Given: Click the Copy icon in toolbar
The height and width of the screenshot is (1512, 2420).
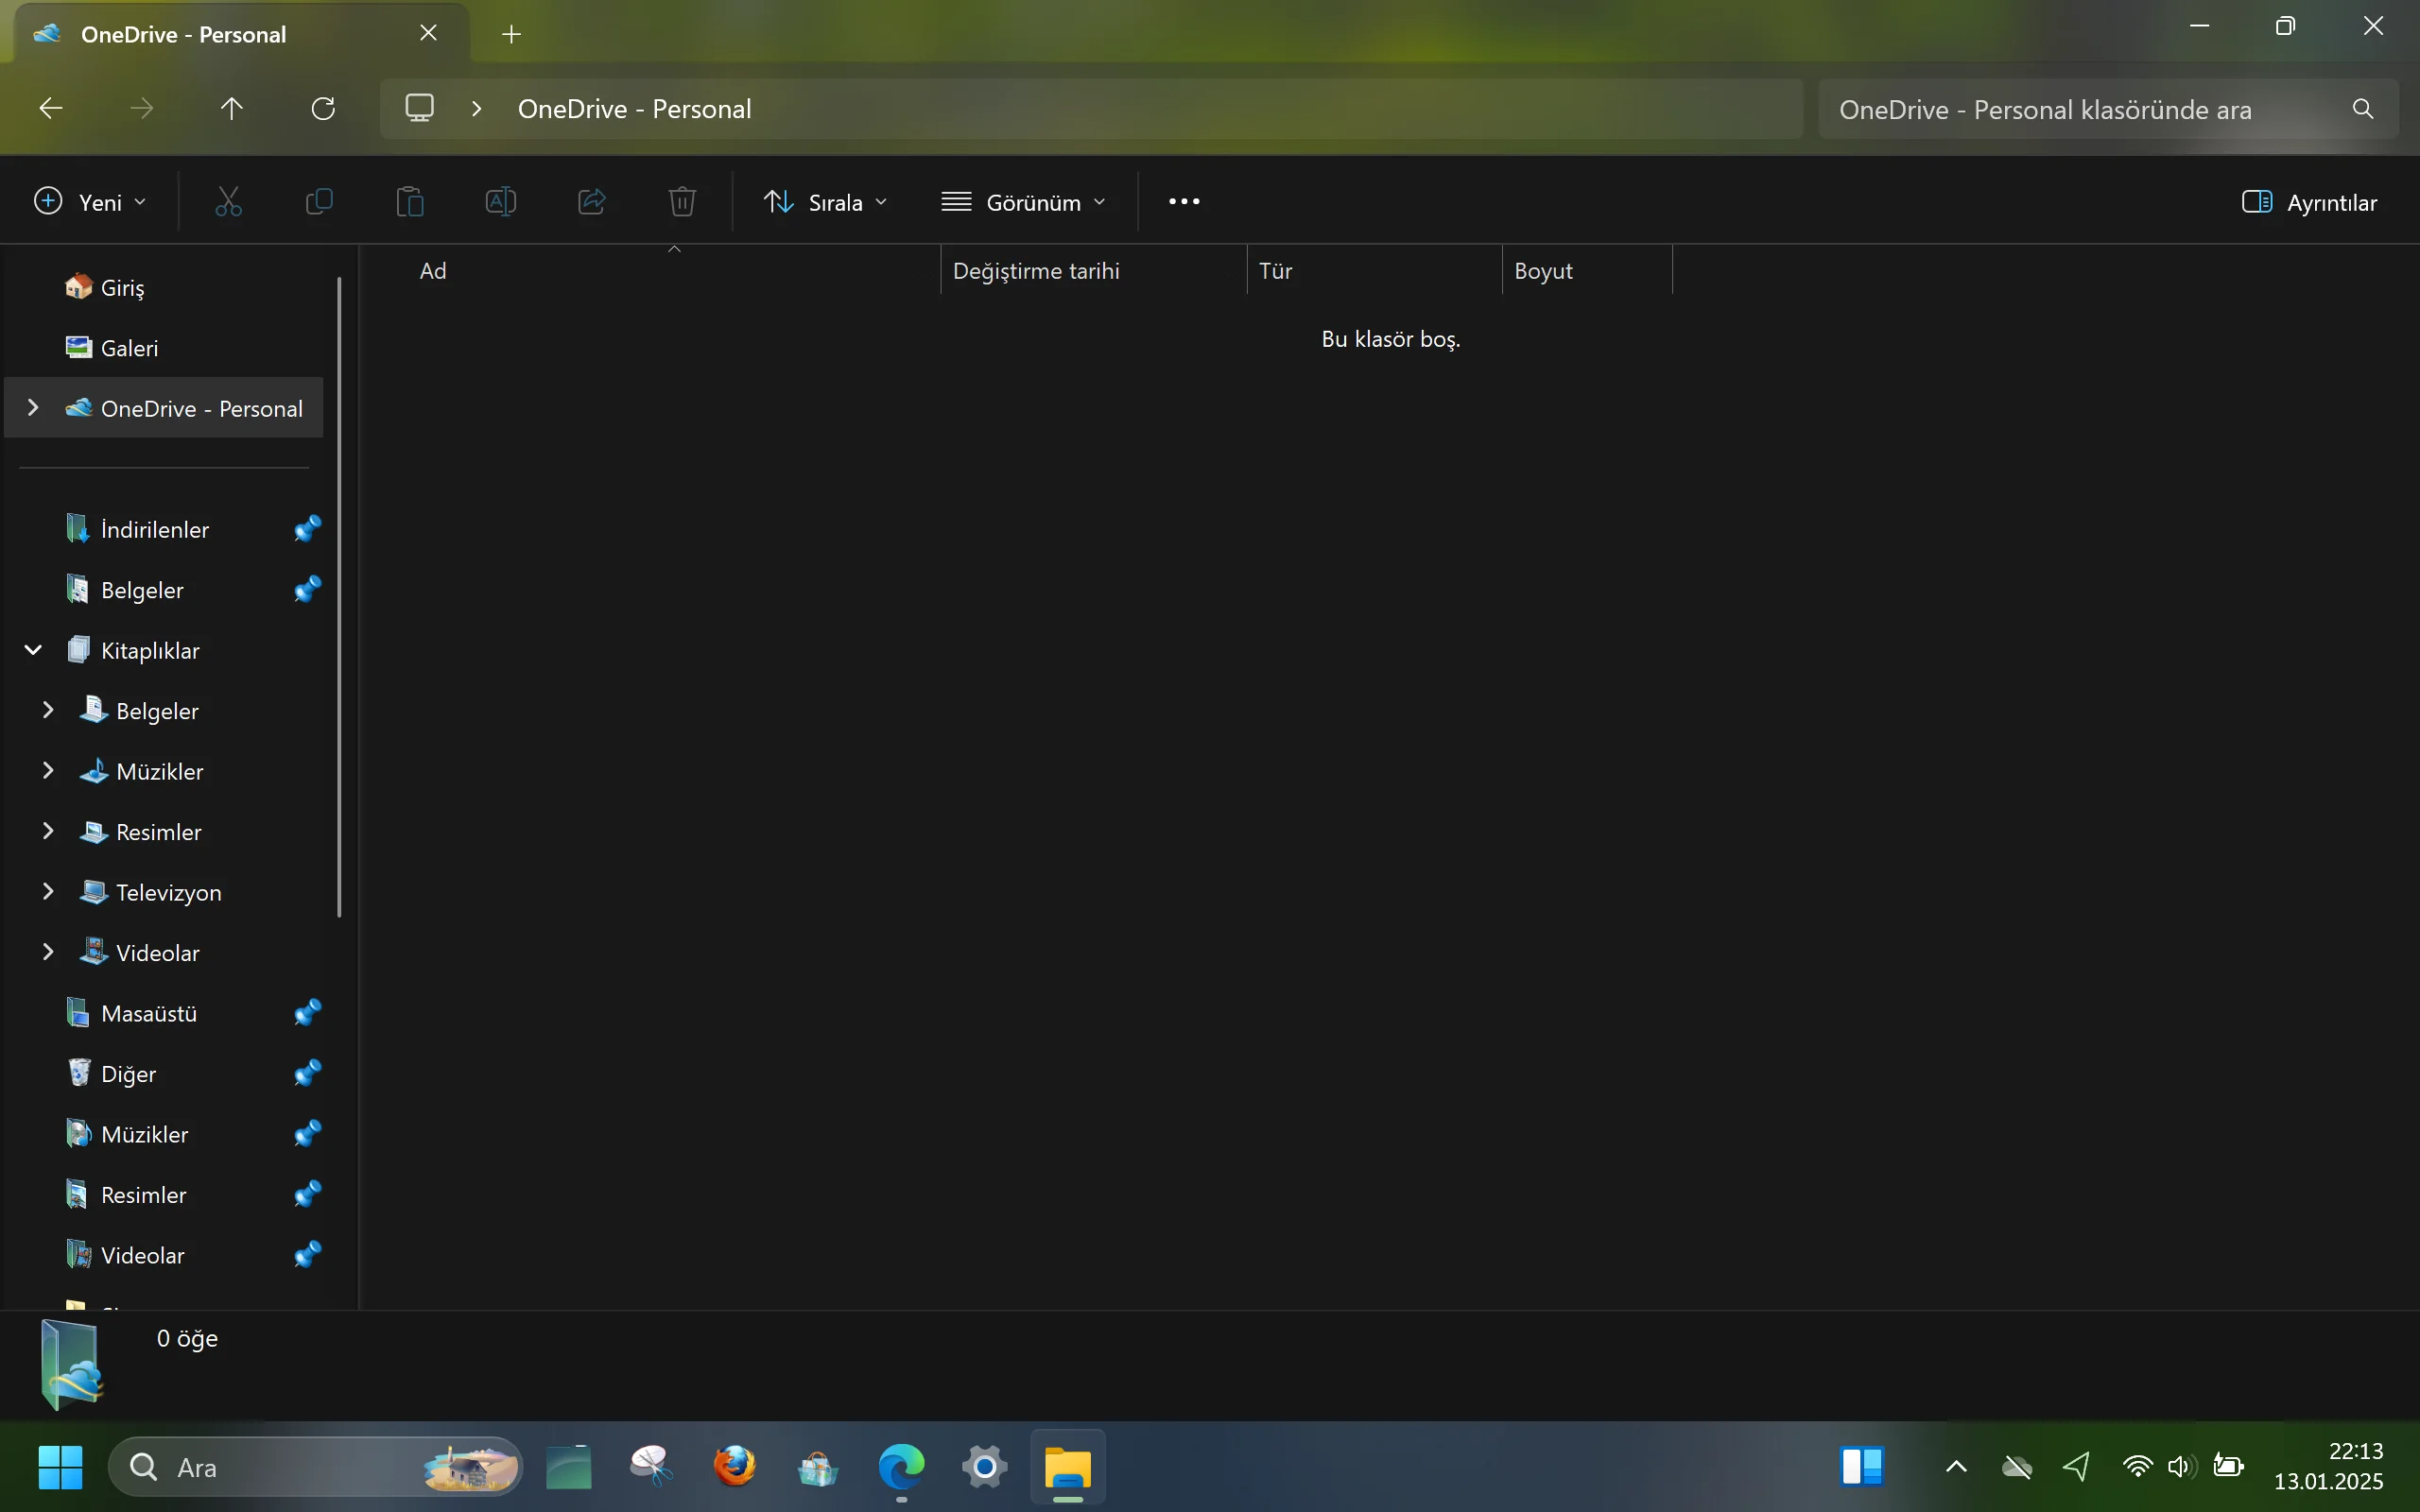Looking at the screenshot, I should pos(319,202).
